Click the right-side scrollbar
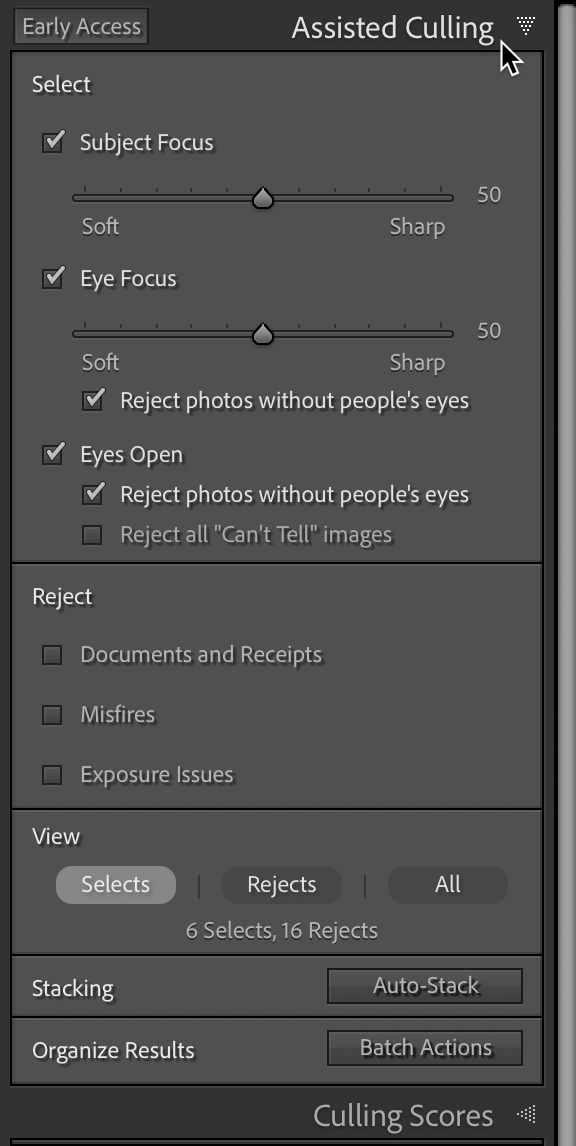Viewport: 576px width, 1146px height. click(567, 573)
